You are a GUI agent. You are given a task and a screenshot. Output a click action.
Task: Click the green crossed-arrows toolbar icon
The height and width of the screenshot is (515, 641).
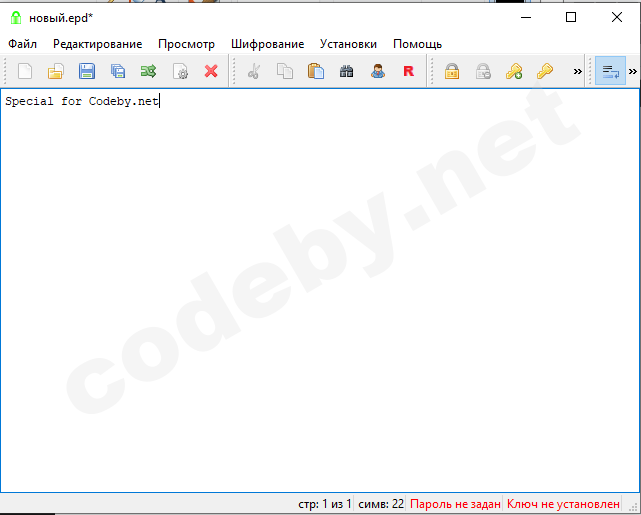[x=148, y=72]
